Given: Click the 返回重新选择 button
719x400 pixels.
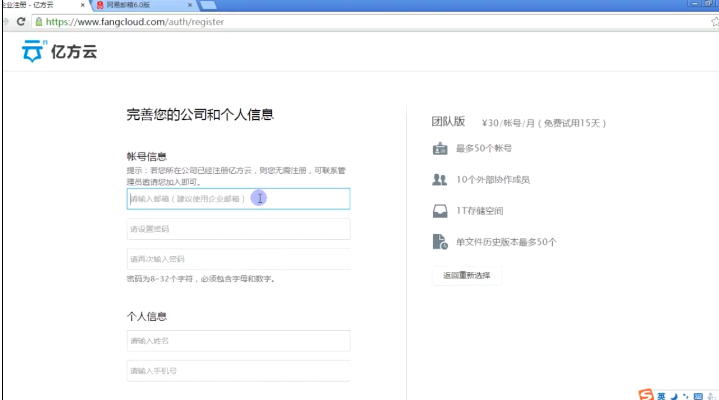Looking at the screenshot, I should 467,276.
